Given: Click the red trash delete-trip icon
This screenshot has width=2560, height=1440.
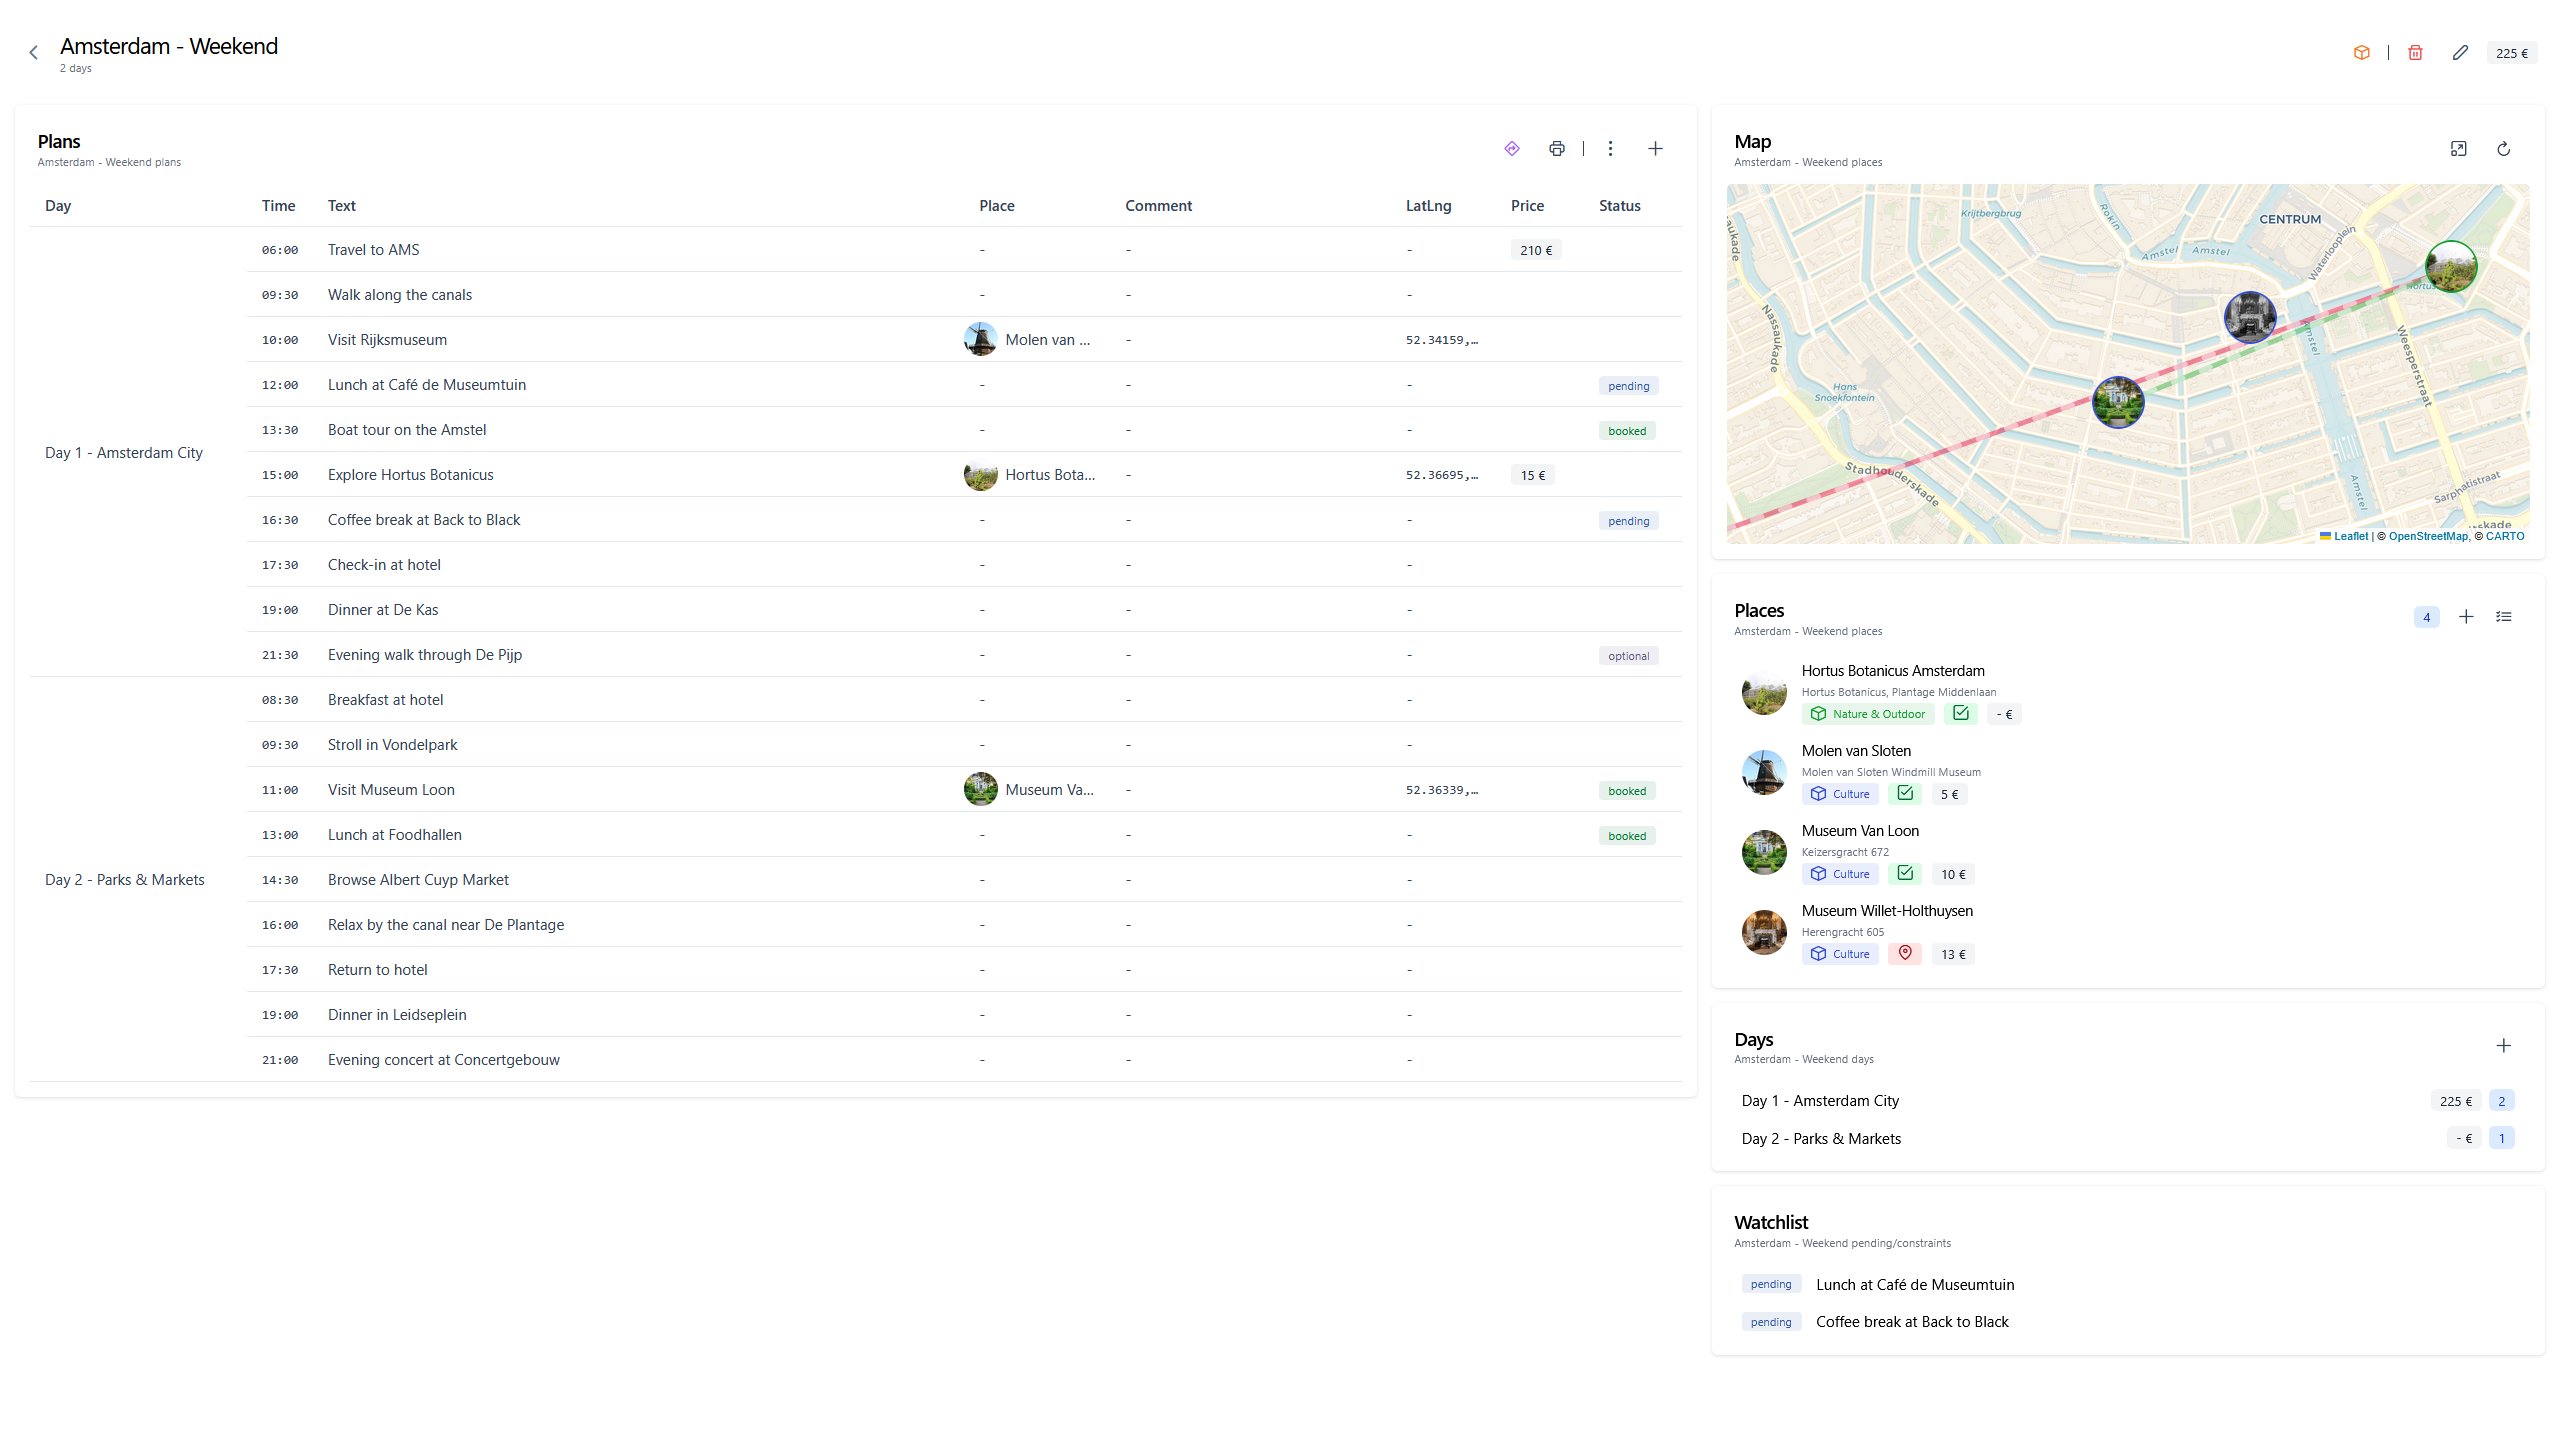Looking at the screenshot, I should click(2415, 53).
